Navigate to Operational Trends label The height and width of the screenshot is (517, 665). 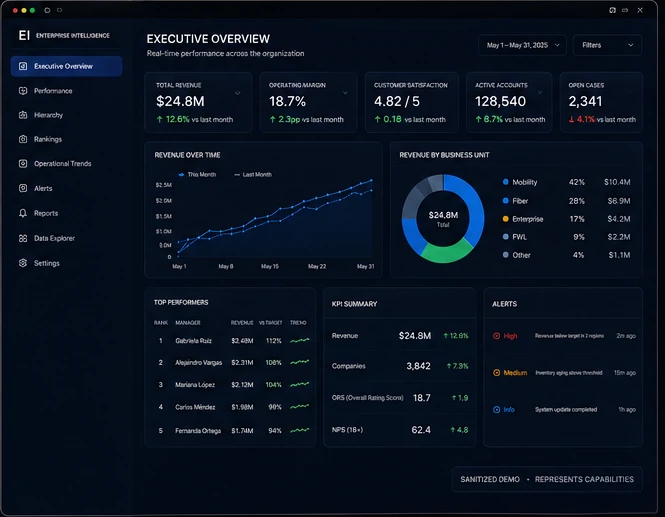[x=63, y=164]
